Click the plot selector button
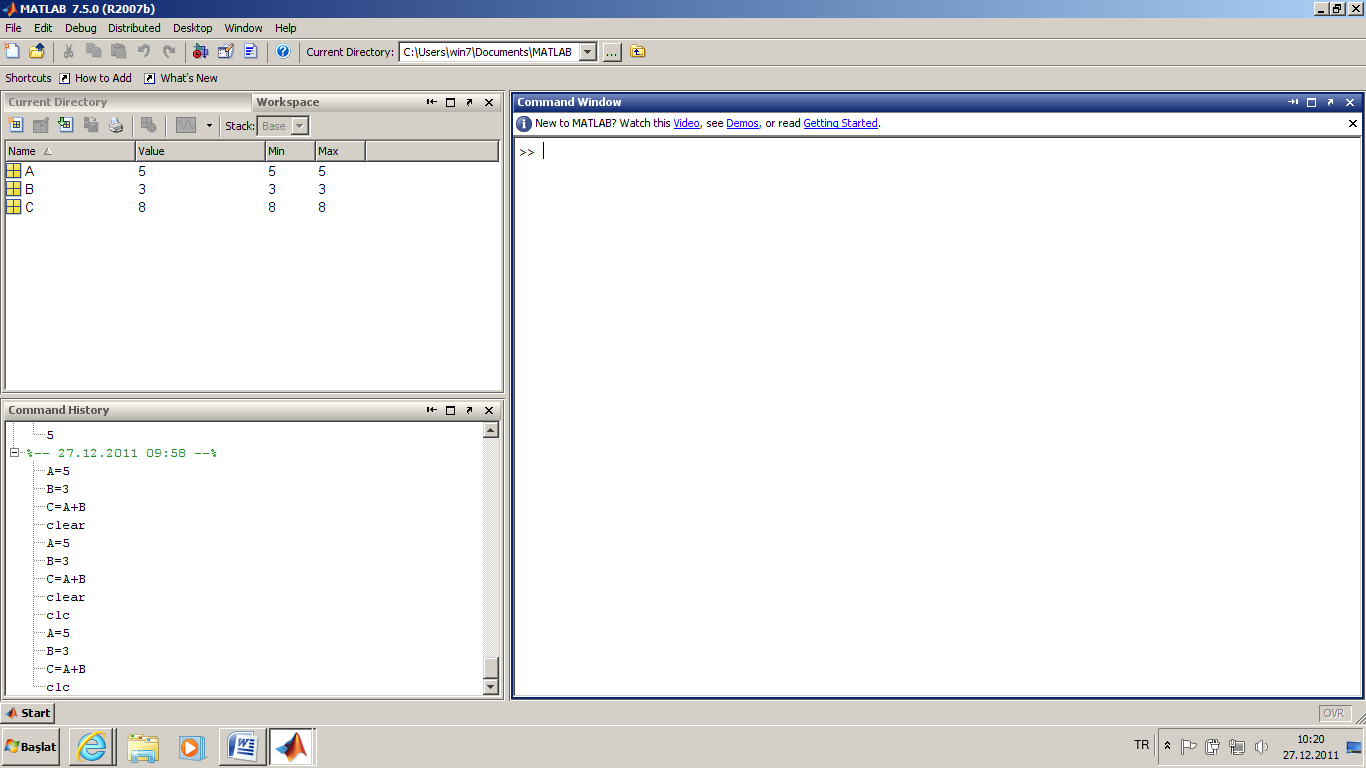The width and height of the screenshot is (1366, 768). 186,125
